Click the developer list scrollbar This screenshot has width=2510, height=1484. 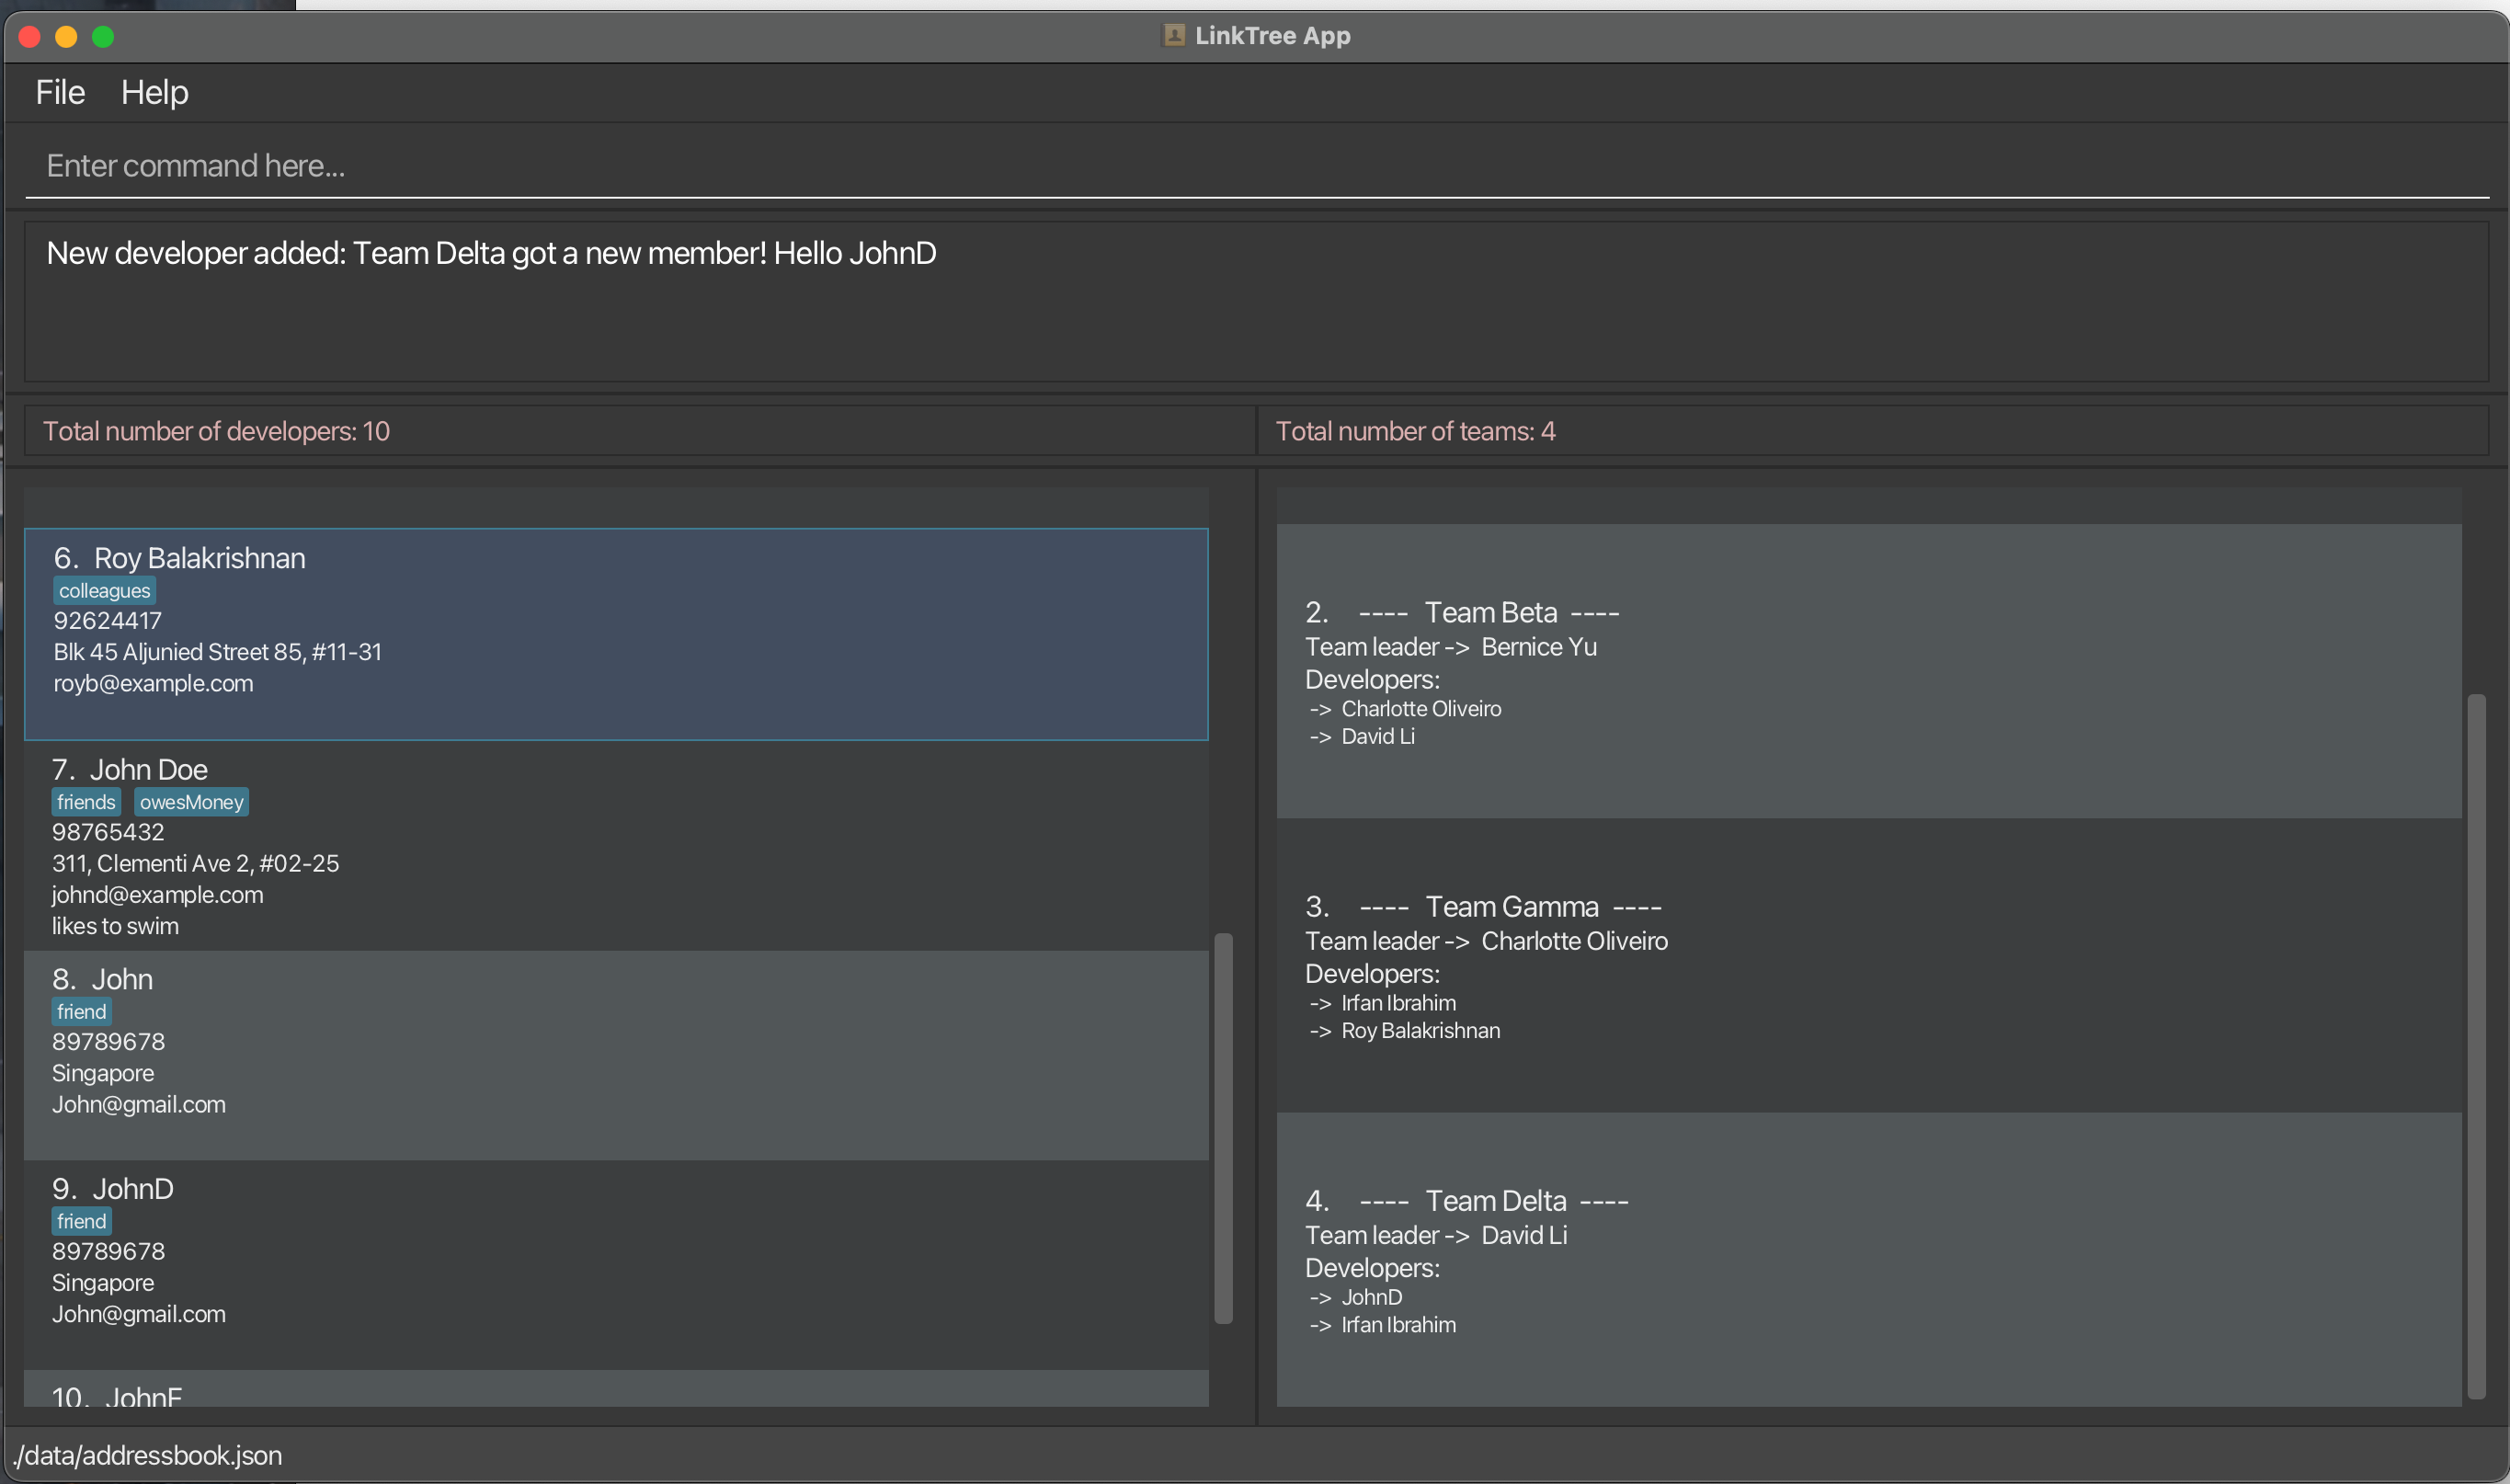pyautogui.click(x=1223, y=1128)
